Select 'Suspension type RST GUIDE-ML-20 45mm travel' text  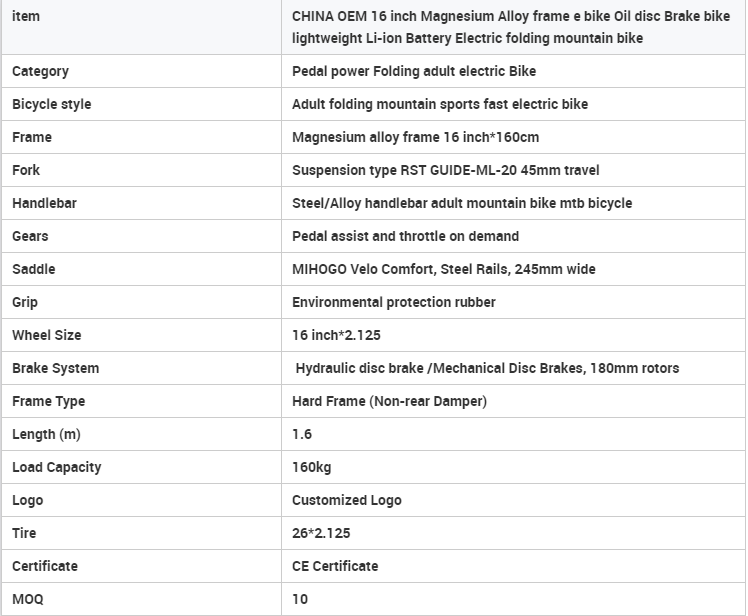pyautogui.click(x=445, y=170)
